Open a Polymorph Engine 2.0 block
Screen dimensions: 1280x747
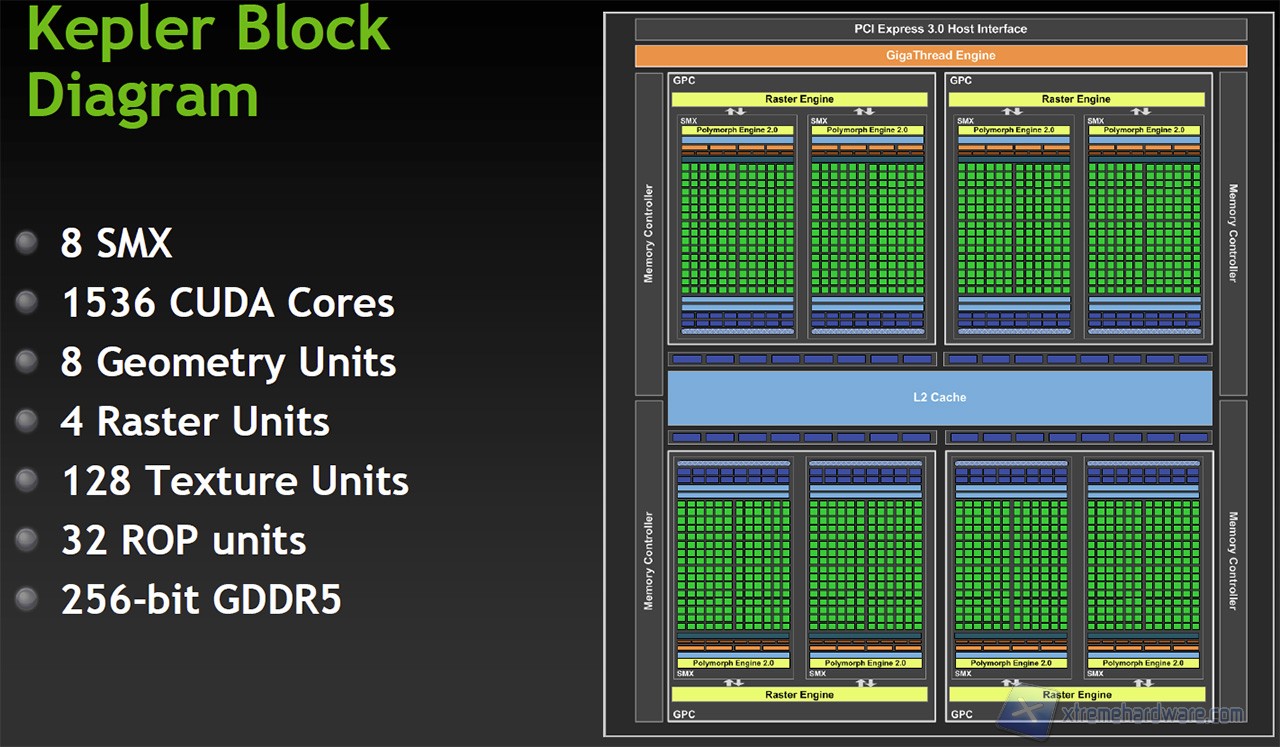pos(736,129)
